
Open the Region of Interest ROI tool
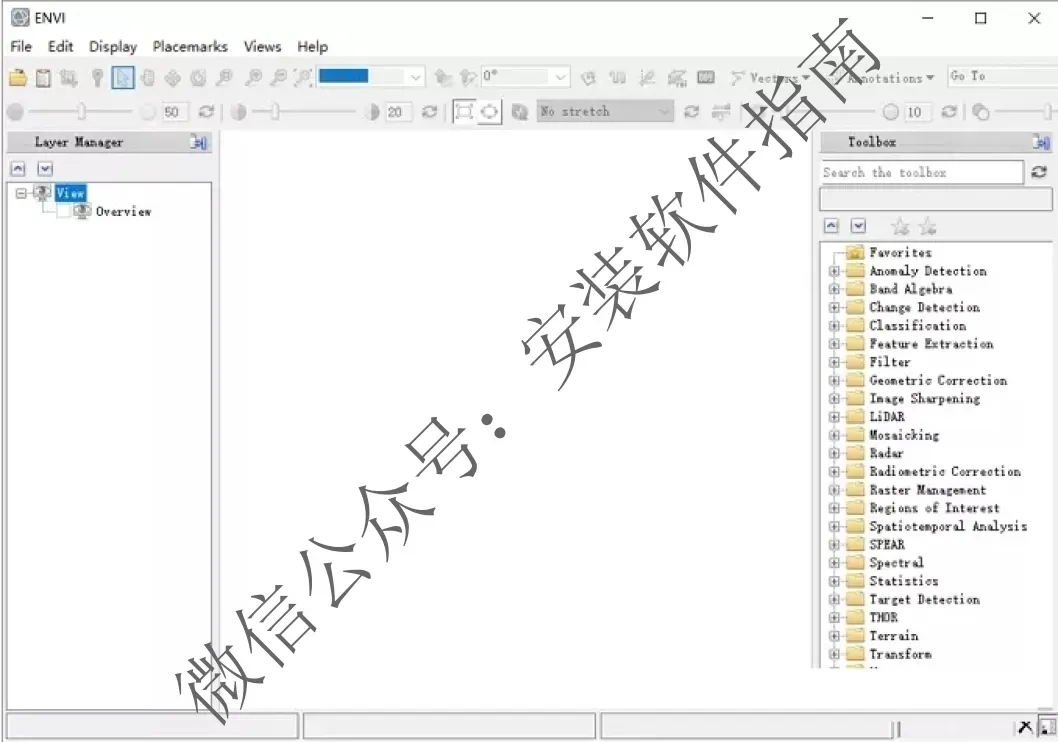coord(677,78)
